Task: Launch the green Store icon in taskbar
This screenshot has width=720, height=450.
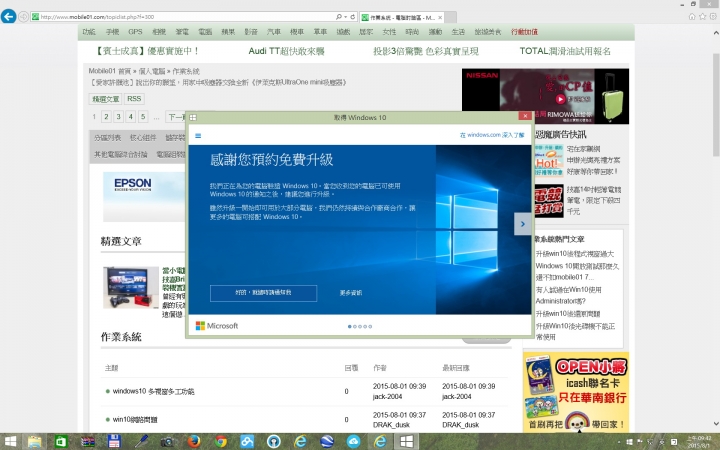Action: point(61,442)
